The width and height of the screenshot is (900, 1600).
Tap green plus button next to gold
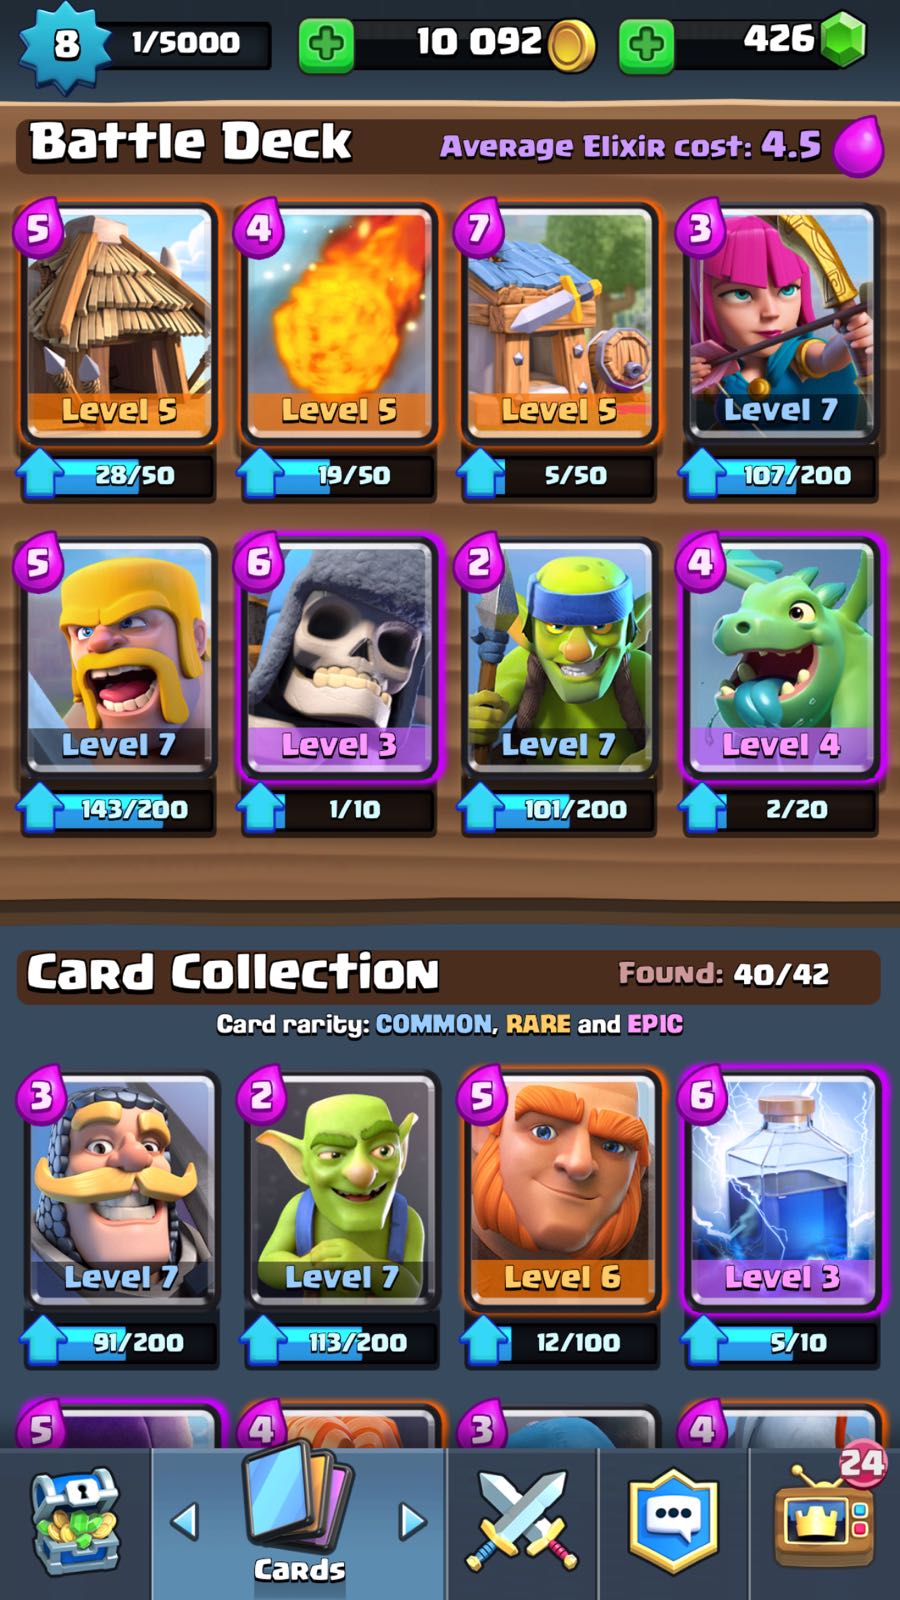click(326, 45)
